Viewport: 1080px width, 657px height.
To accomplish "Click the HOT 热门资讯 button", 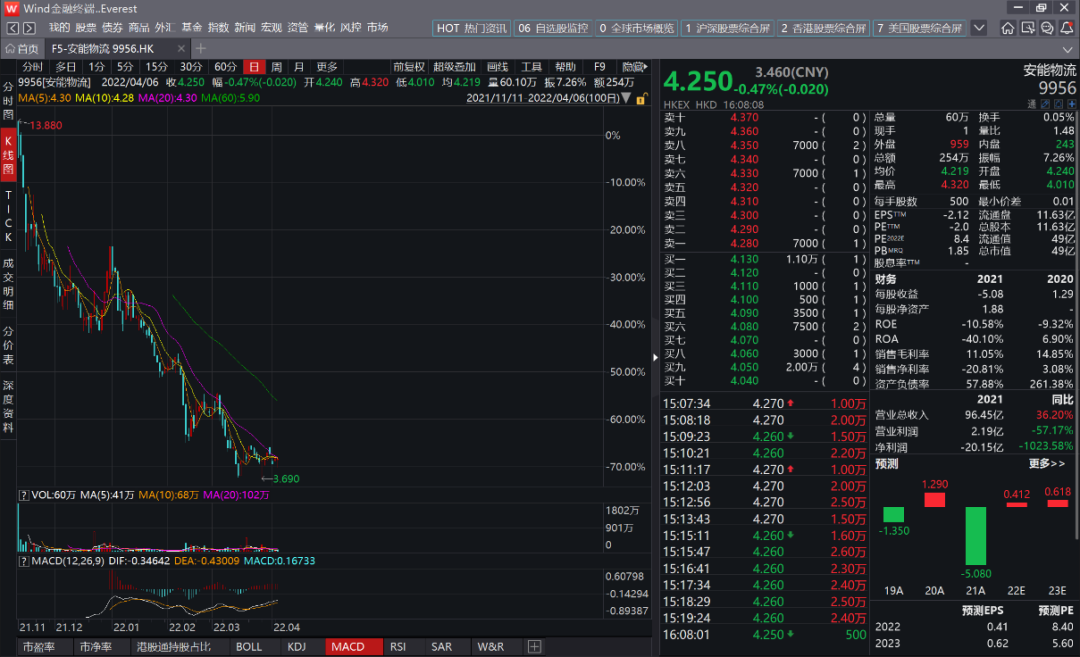I will (x=471, y=28).
